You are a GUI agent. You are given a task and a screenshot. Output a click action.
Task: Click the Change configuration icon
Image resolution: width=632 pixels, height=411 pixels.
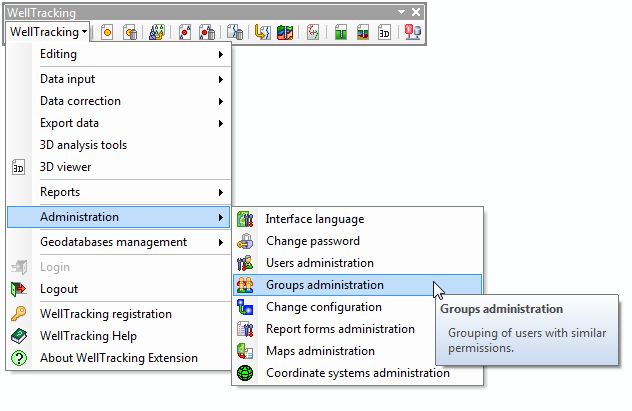click(x=245, y=307)
